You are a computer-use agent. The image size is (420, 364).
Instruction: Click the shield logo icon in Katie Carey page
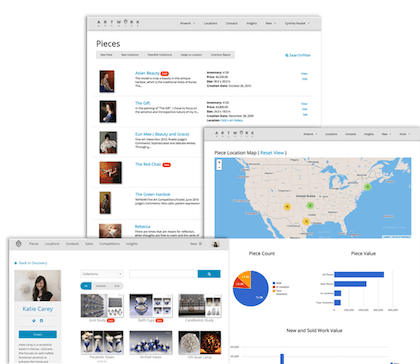tap(19, 244)
